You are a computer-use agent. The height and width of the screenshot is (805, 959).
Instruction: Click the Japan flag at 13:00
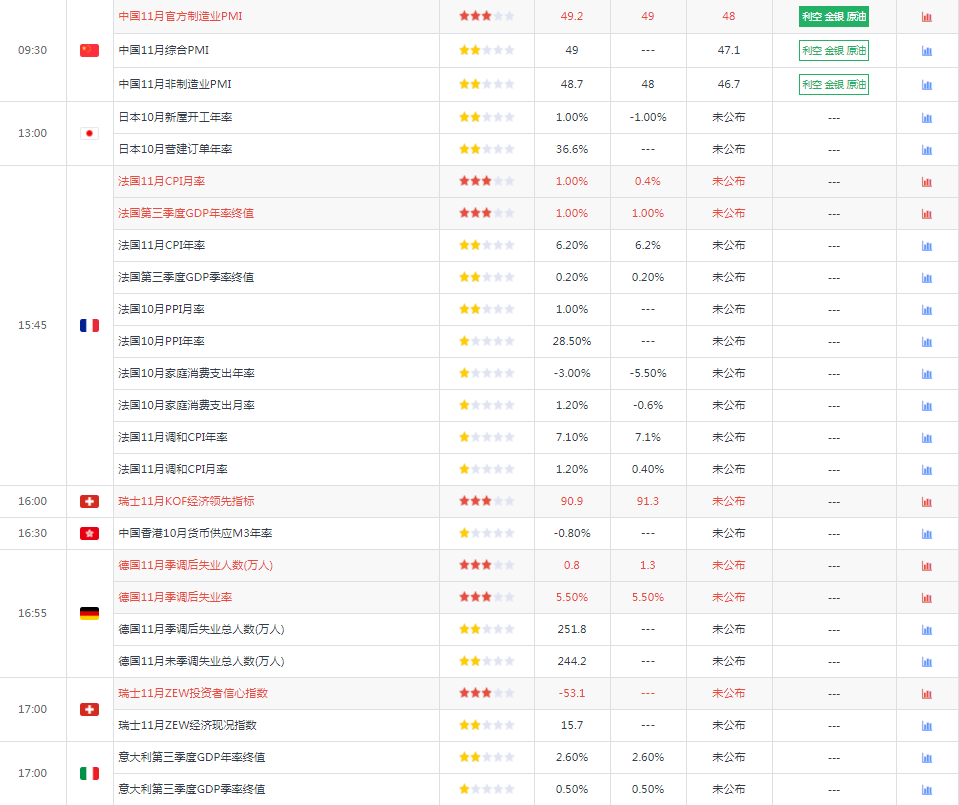89,133
